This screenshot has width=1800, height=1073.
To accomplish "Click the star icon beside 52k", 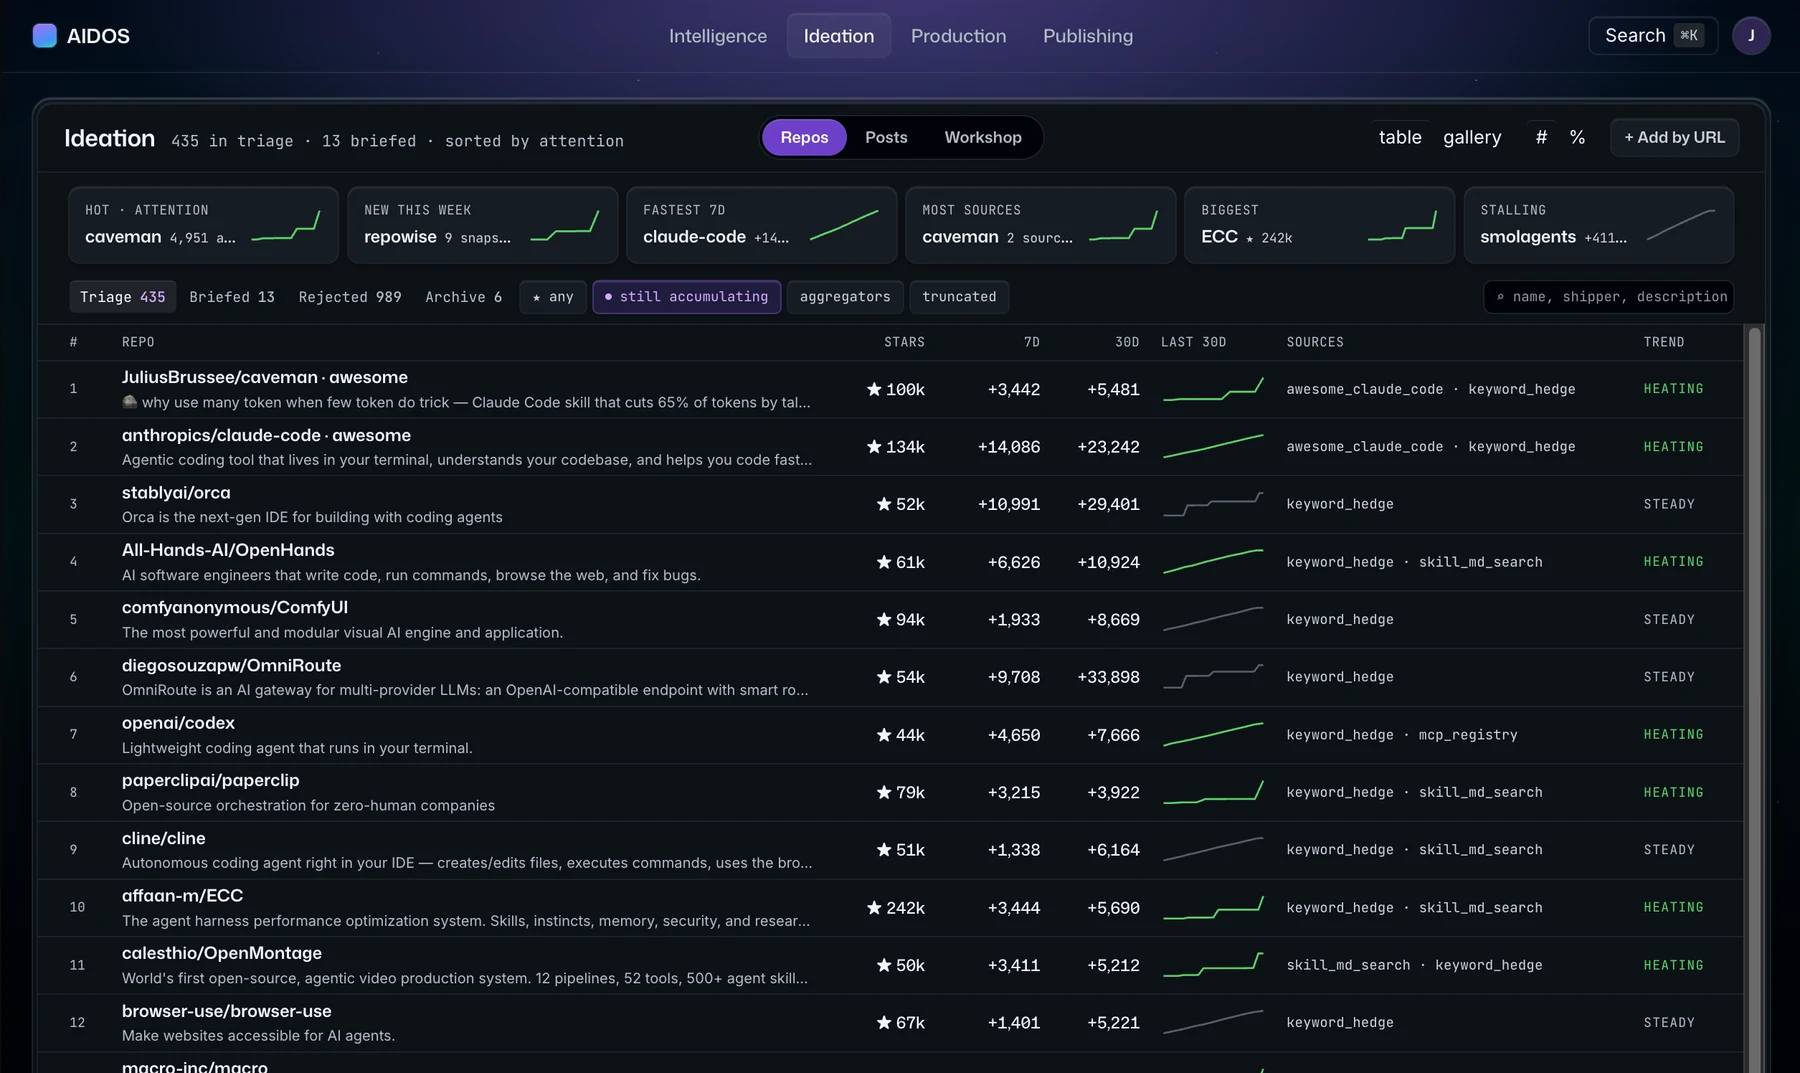I will (x=884, y=504).
